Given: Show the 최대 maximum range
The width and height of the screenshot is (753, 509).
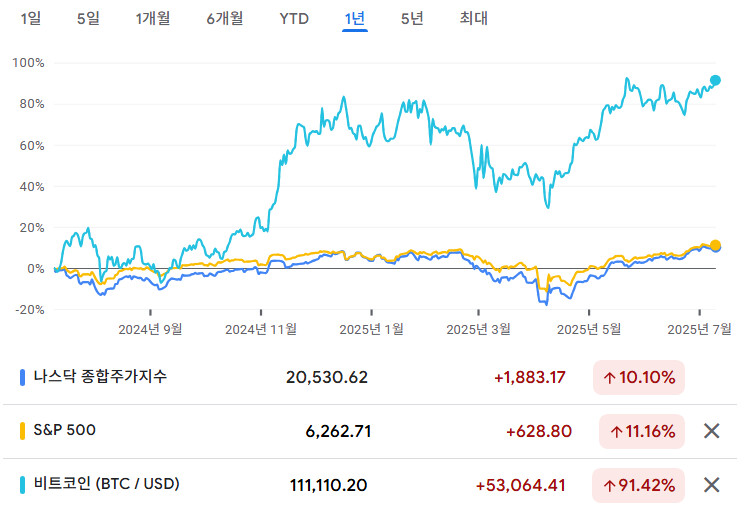Looking at the screenshot, I should pyautogui.click(x=474, y=19).
